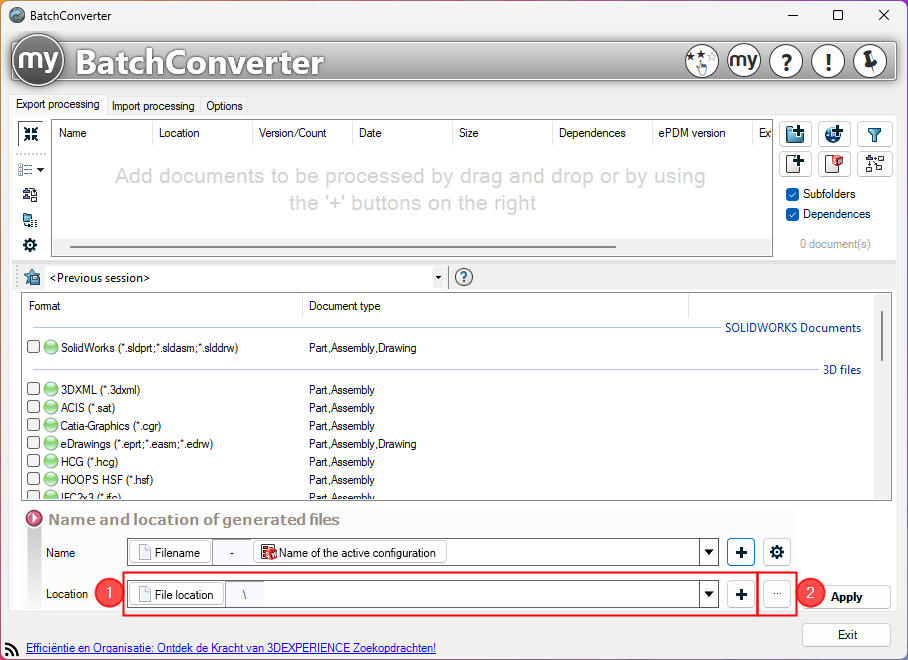Check the HCG (*.hcg) checkbox
The width and height of the screenshot is (908, 660).
[x=34, y=460]
